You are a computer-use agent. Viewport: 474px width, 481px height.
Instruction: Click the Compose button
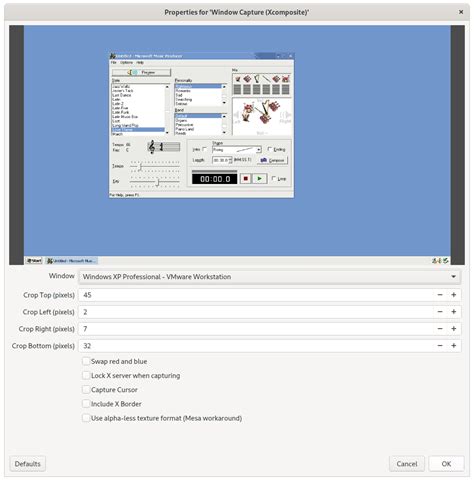(272, 160)
